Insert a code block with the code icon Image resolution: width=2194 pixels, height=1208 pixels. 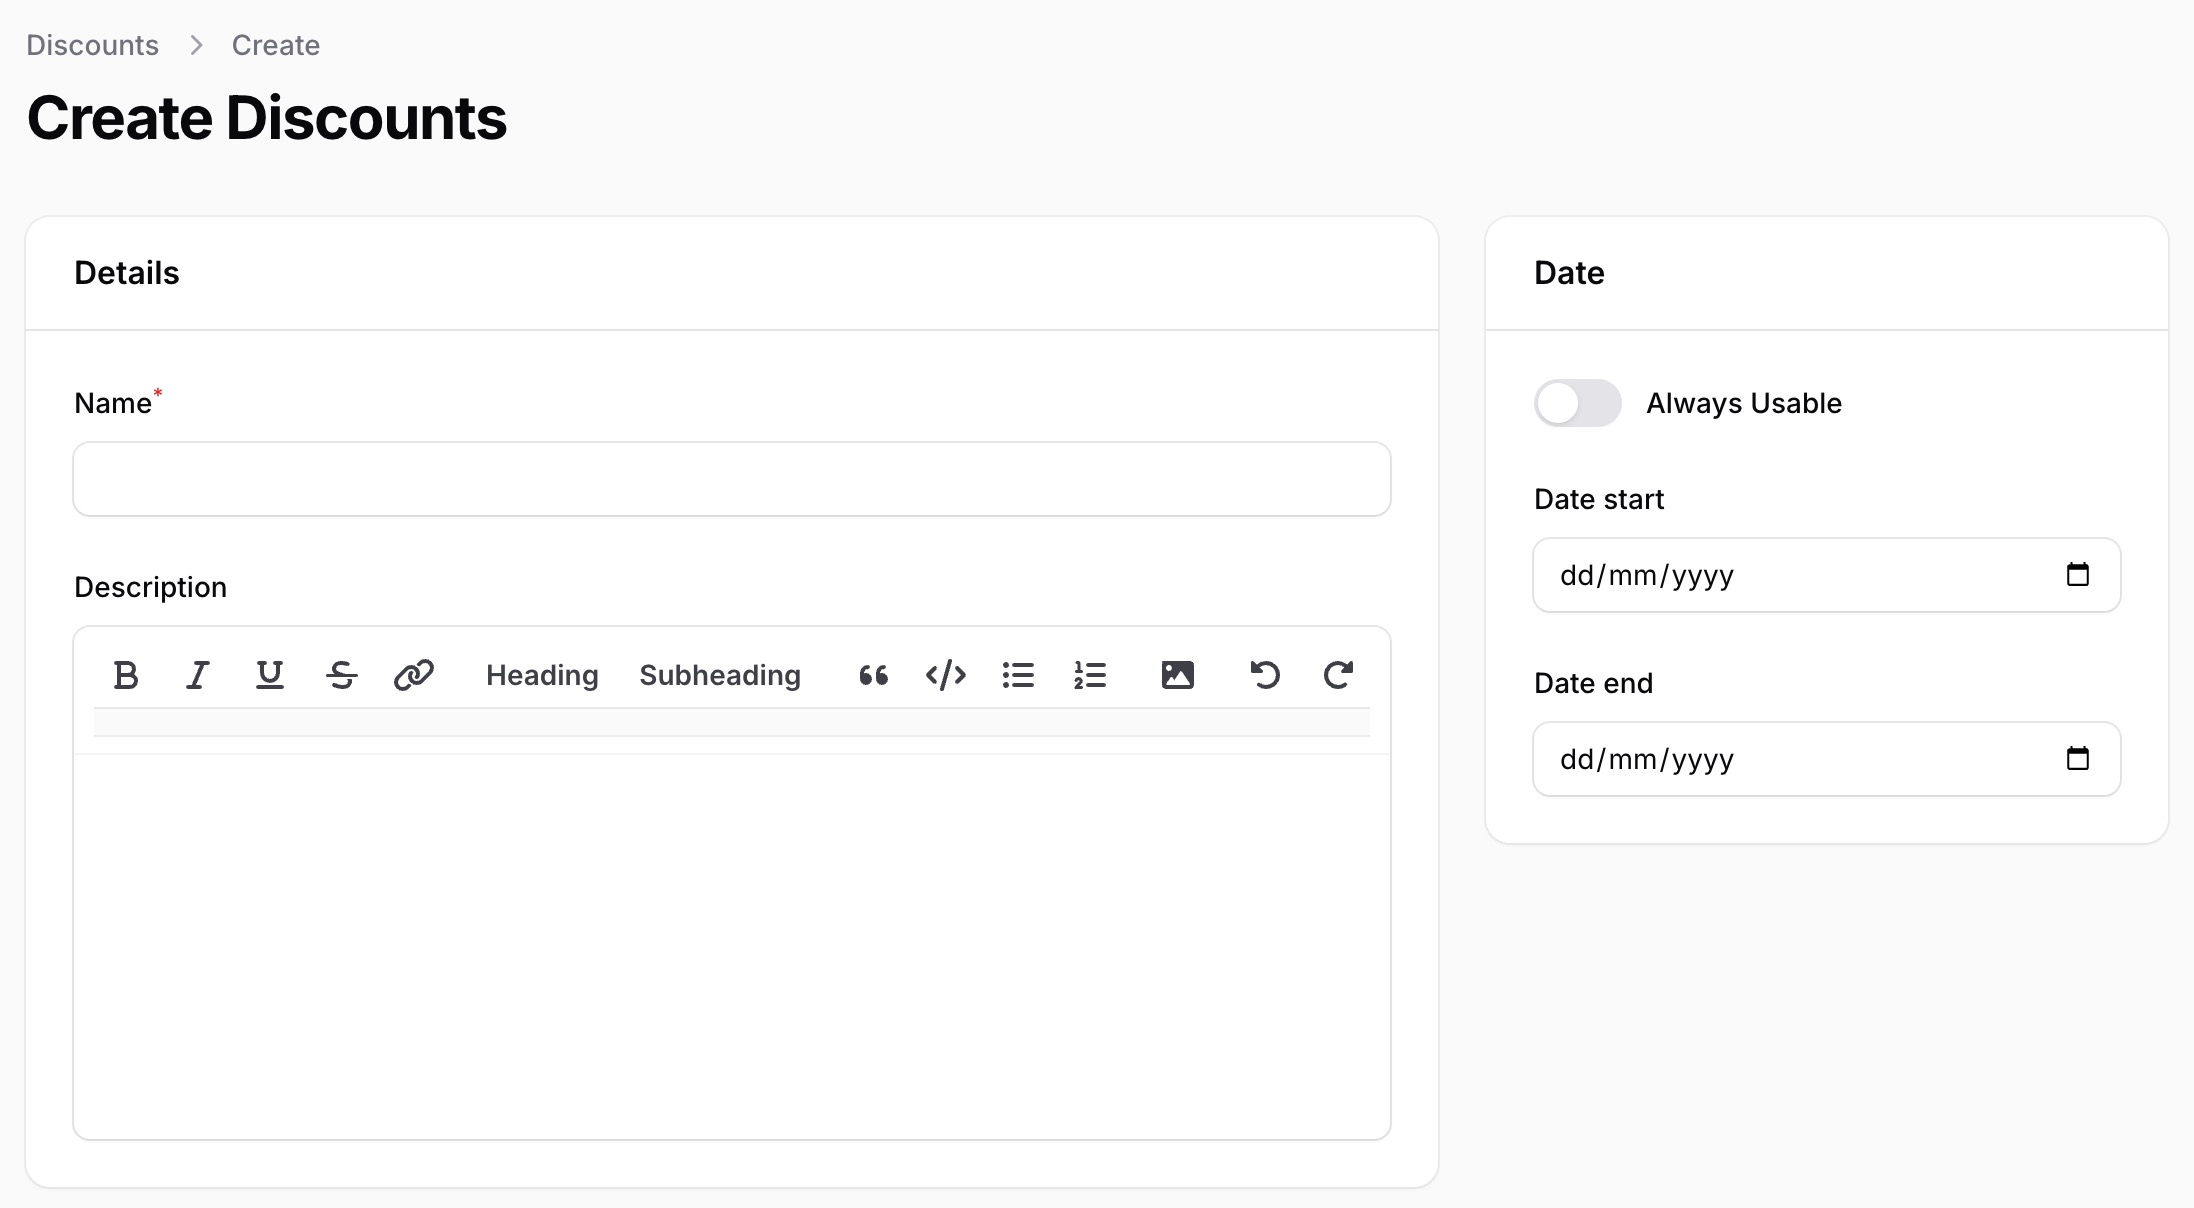pos(946,676)
